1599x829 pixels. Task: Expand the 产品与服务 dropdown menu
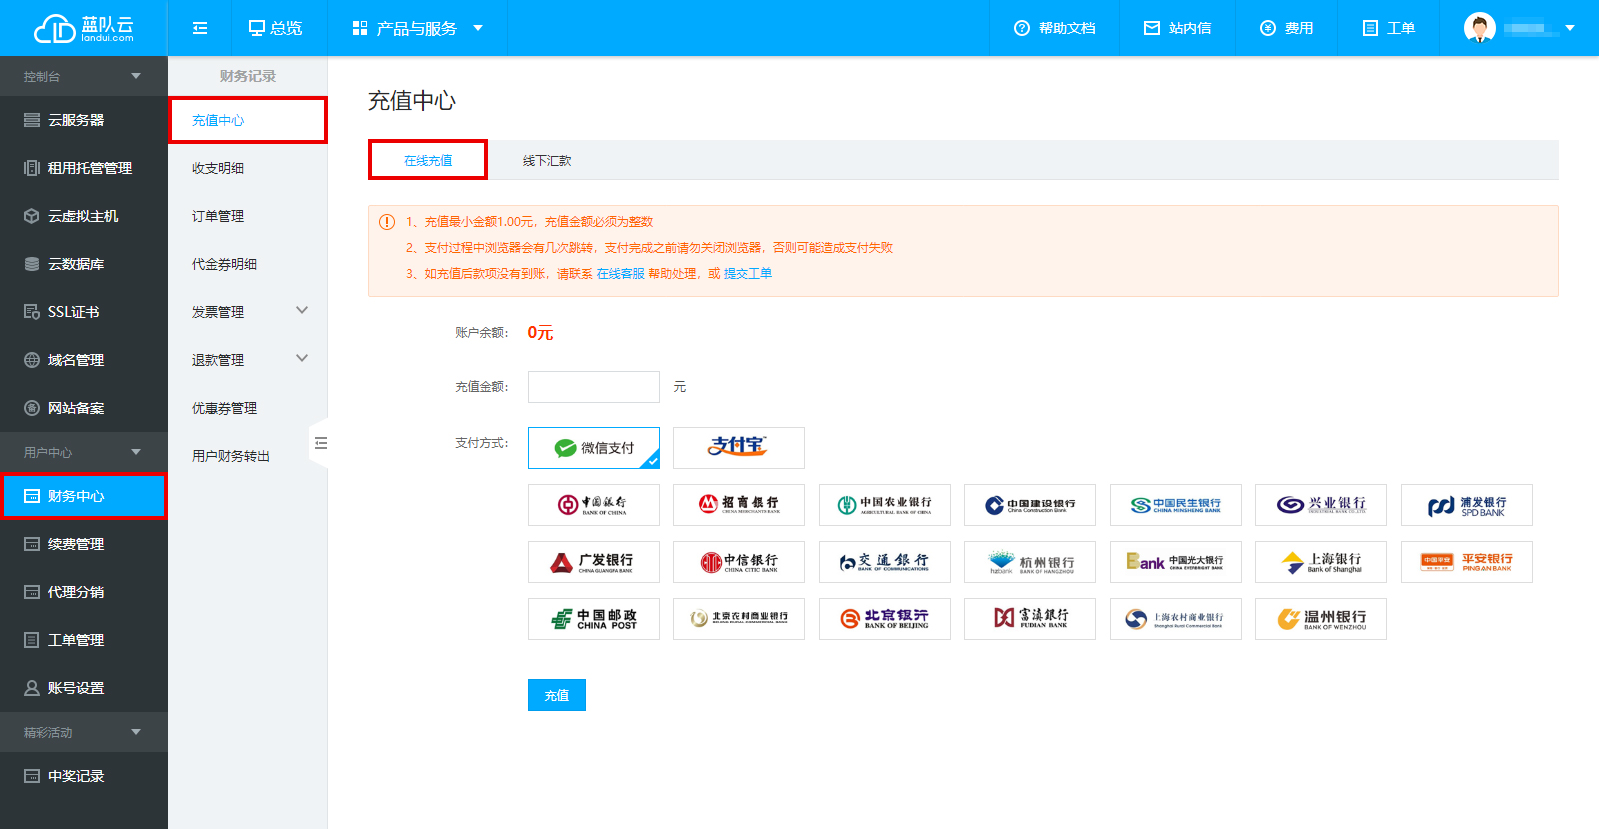click(418, 28)
